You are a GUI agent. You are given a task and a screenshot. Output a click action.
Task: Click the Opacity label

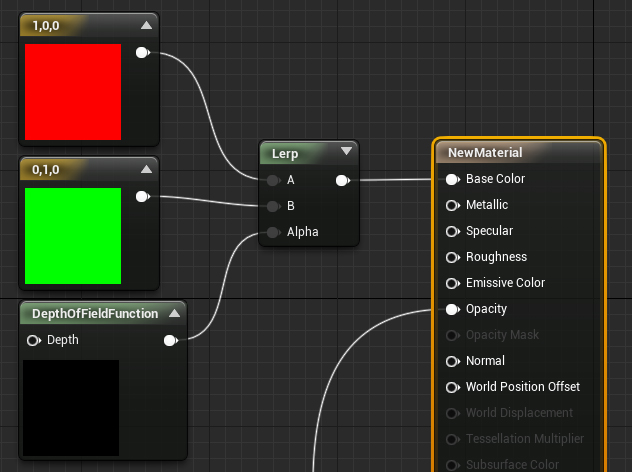coord(486,309)
